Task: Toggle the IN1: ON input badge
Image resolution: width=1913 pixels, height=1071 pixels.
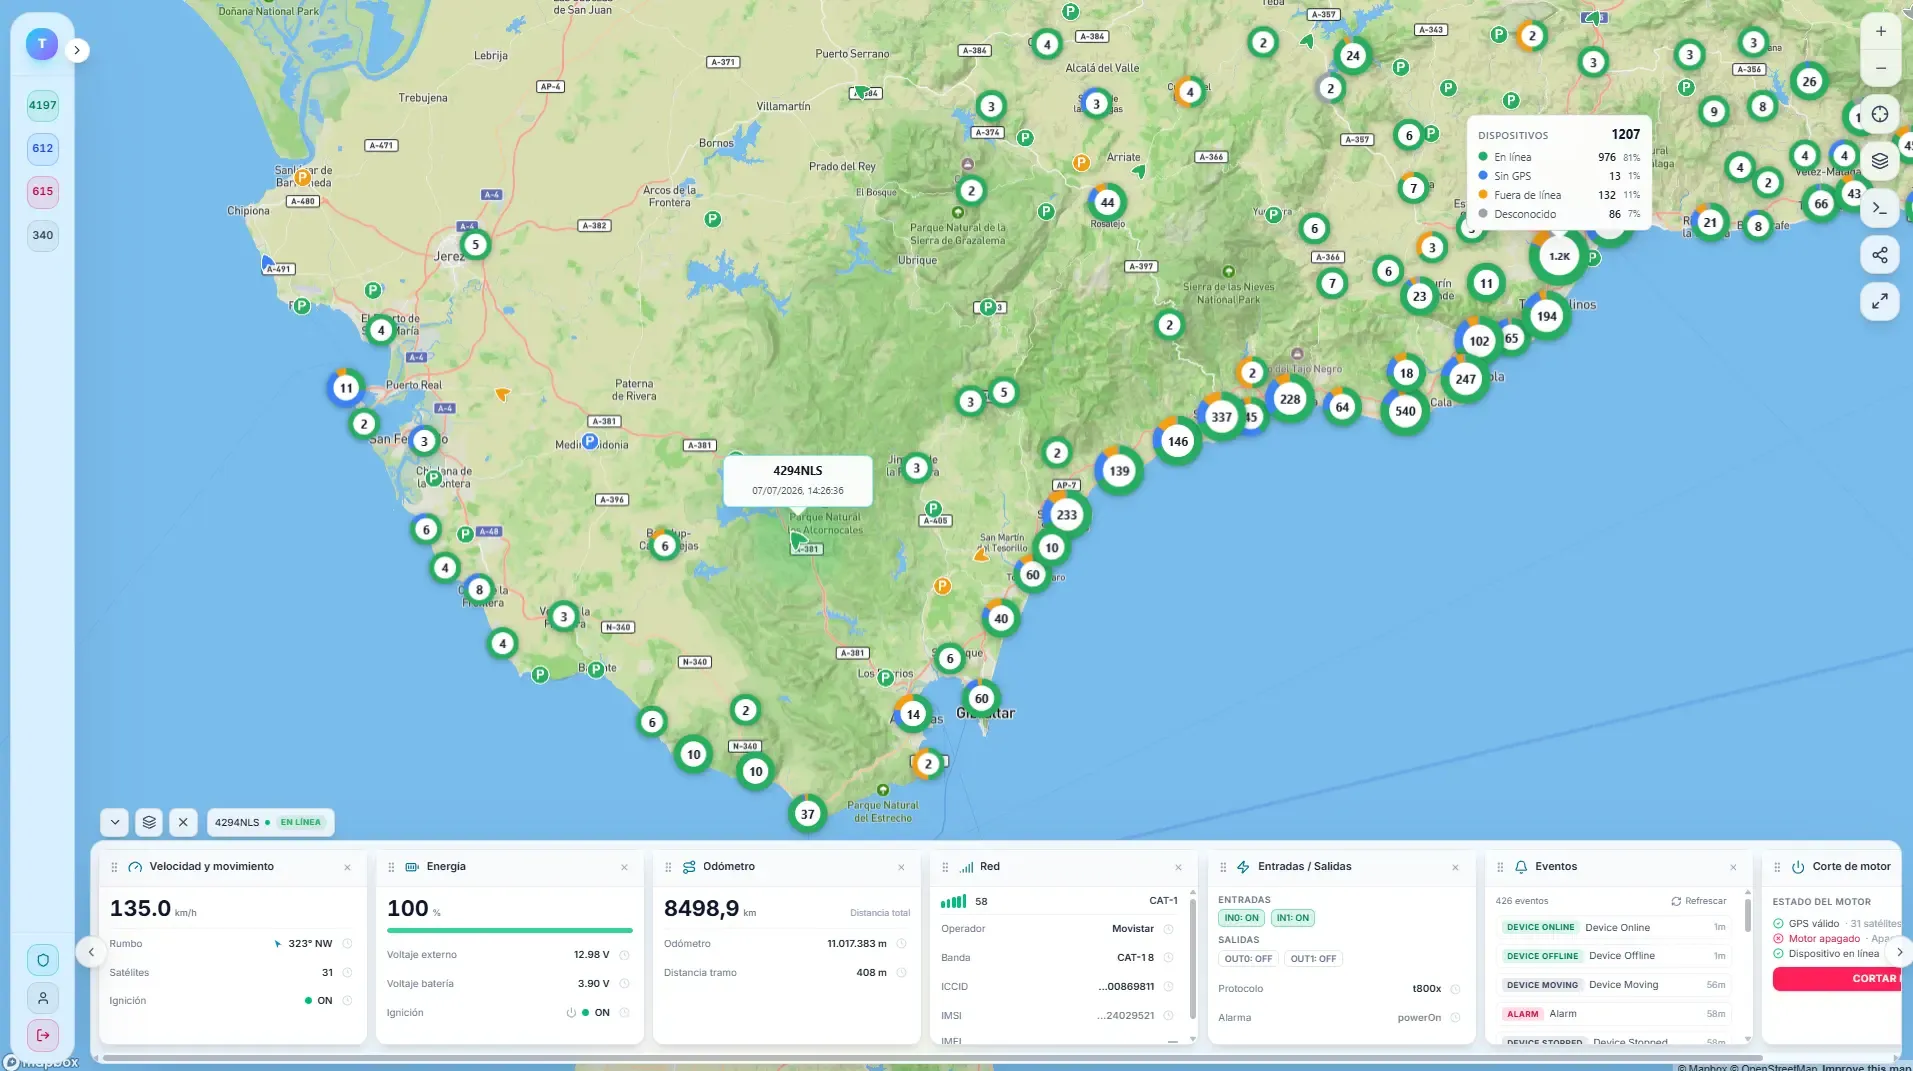Action: tap(1292, 918)
